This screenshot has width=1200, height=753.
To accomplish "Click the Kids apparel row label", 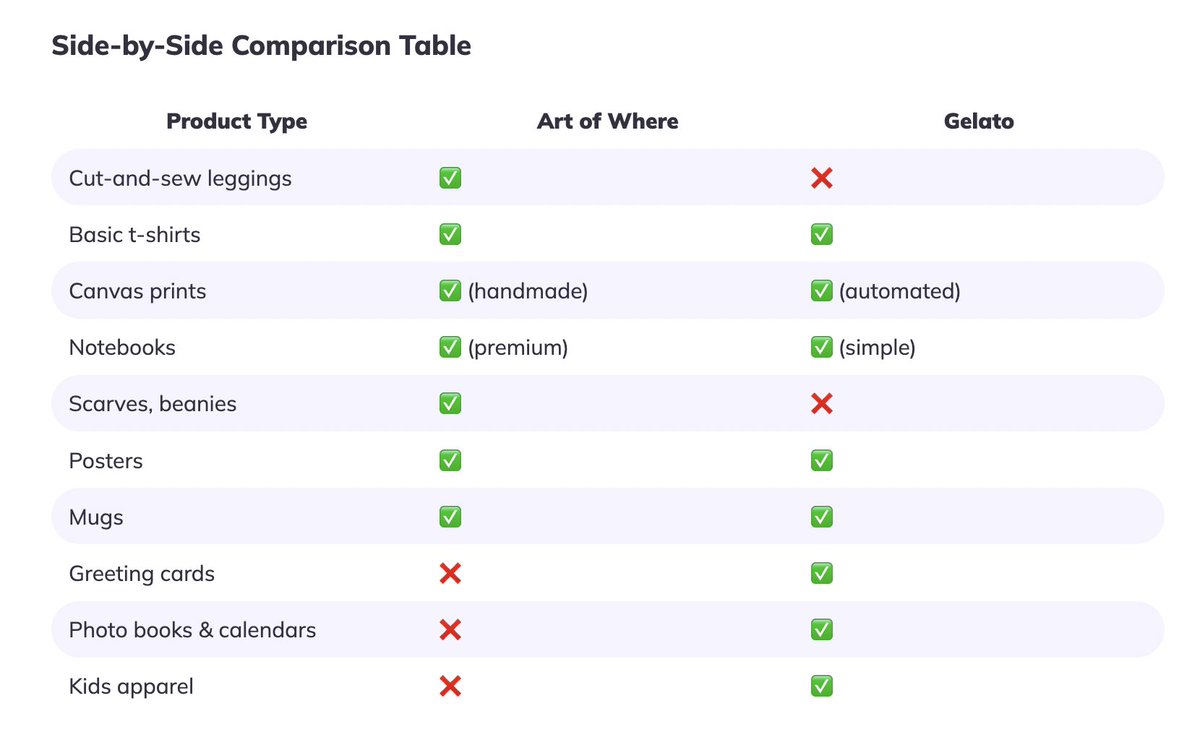I will [131, 686].
